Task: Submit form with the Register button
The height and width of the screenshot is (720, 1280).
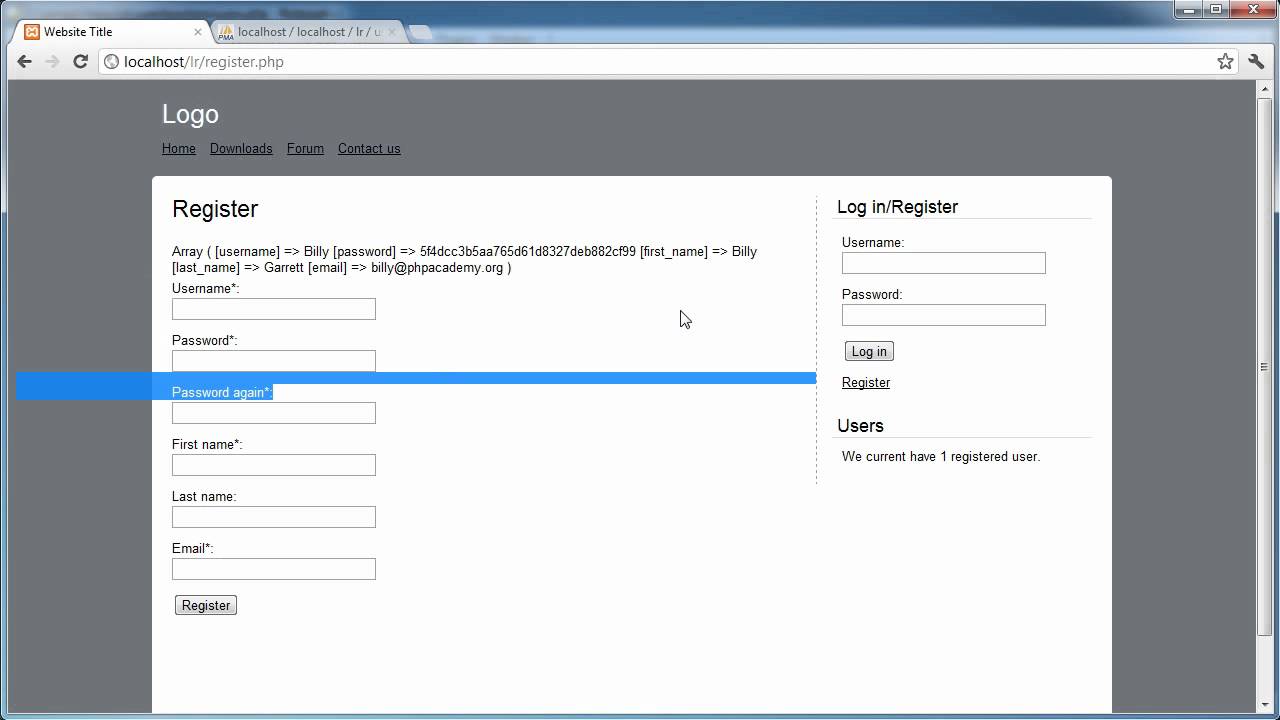Action: 206,605
